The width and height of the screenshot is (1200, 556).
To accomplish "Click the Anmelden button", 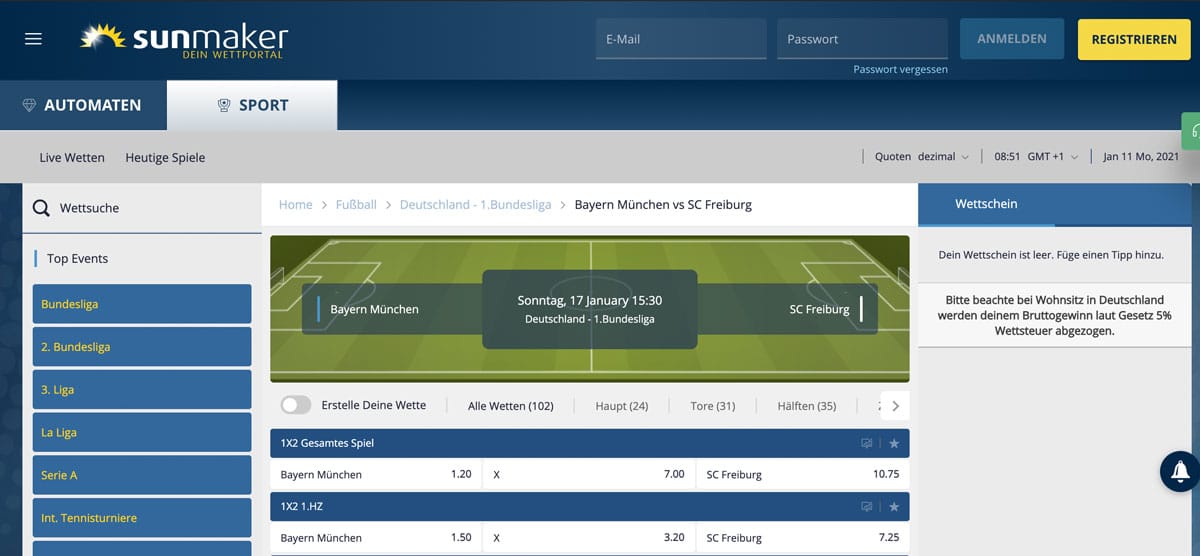I will click(x=1012, y=39).
